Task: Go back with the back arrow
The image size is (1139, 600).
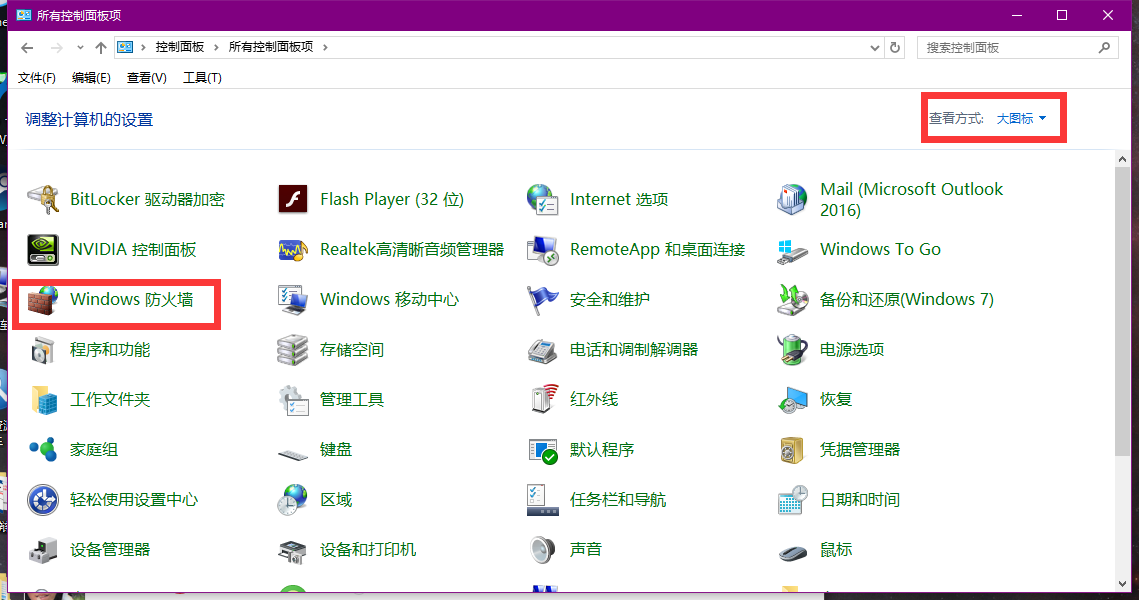Action: pyautogui.click(x=28, y=48)
